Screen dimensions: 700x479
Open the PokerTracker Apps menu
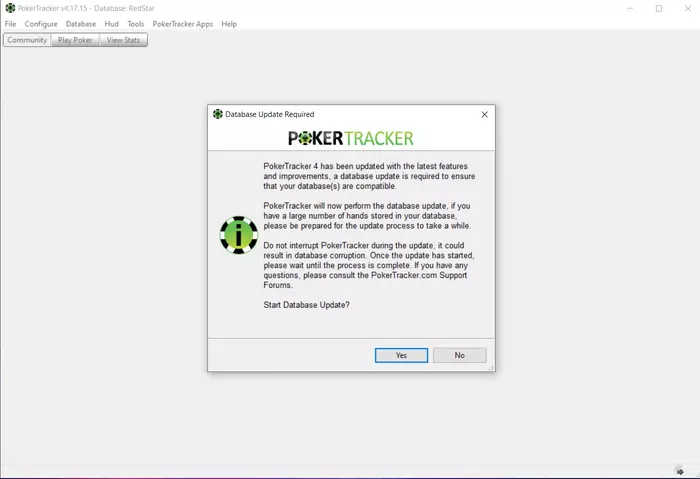pyautogui.click(x=183, y=24)
